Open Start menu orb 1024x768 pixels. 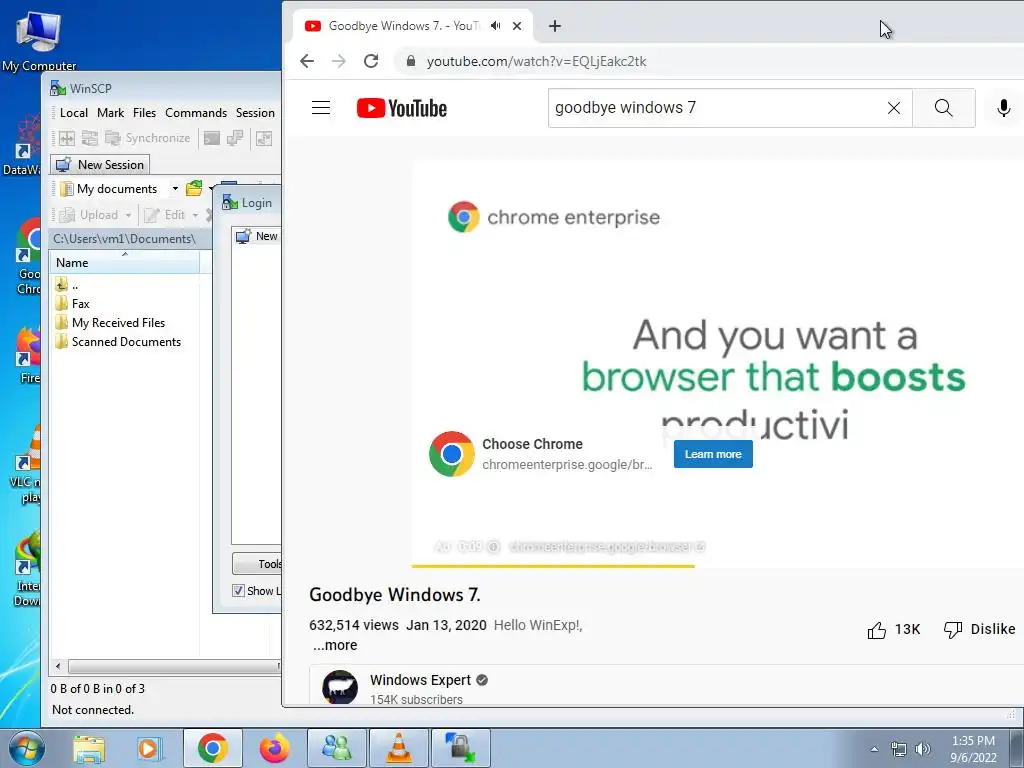(x=26, y=748)
